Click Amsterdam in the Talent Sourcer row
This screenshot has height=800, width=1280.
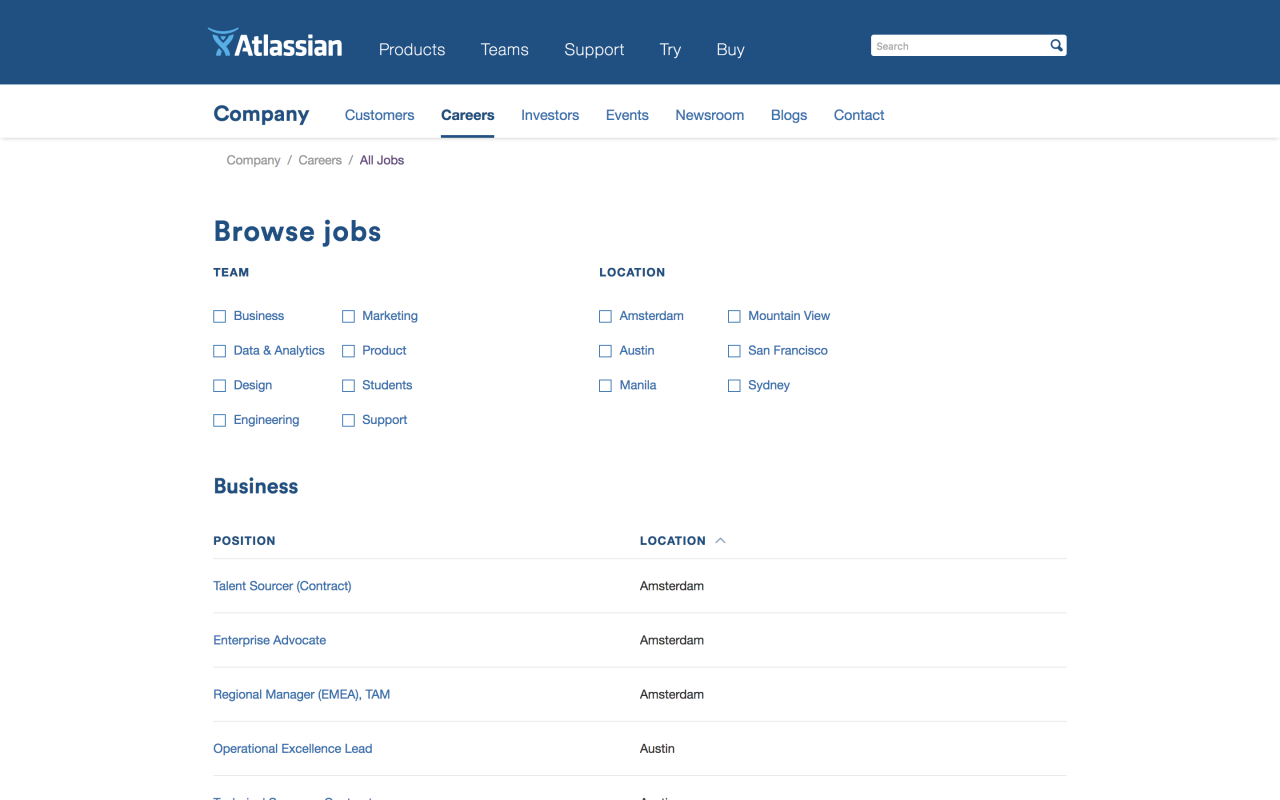672,586
